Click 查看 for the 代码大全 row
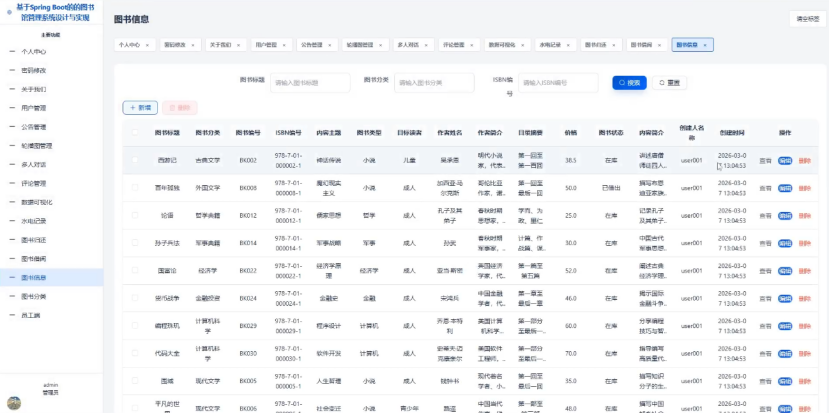Image resolution: width=829 pixels, height=413 pixels. click(765, 353)
